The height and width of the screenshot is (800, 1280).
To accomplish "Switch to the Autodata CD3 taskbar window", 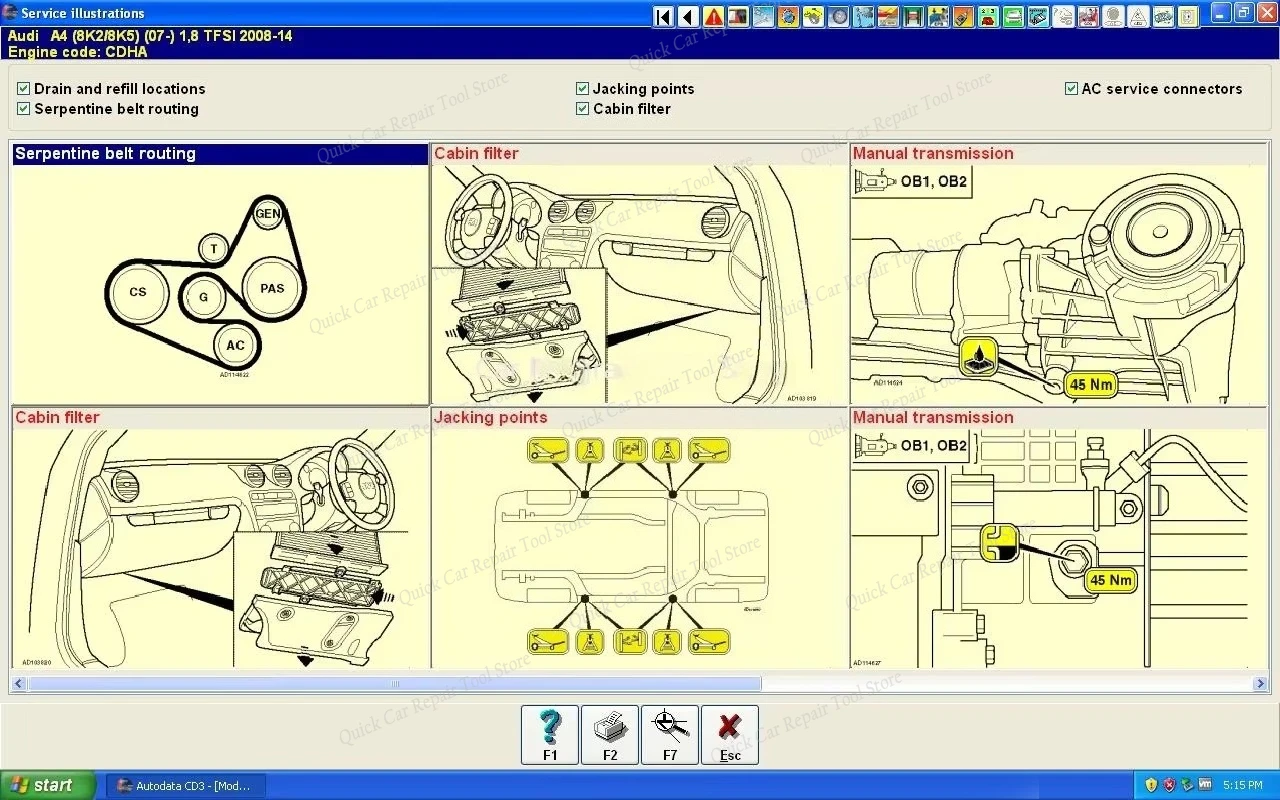I will pos(185,785).
